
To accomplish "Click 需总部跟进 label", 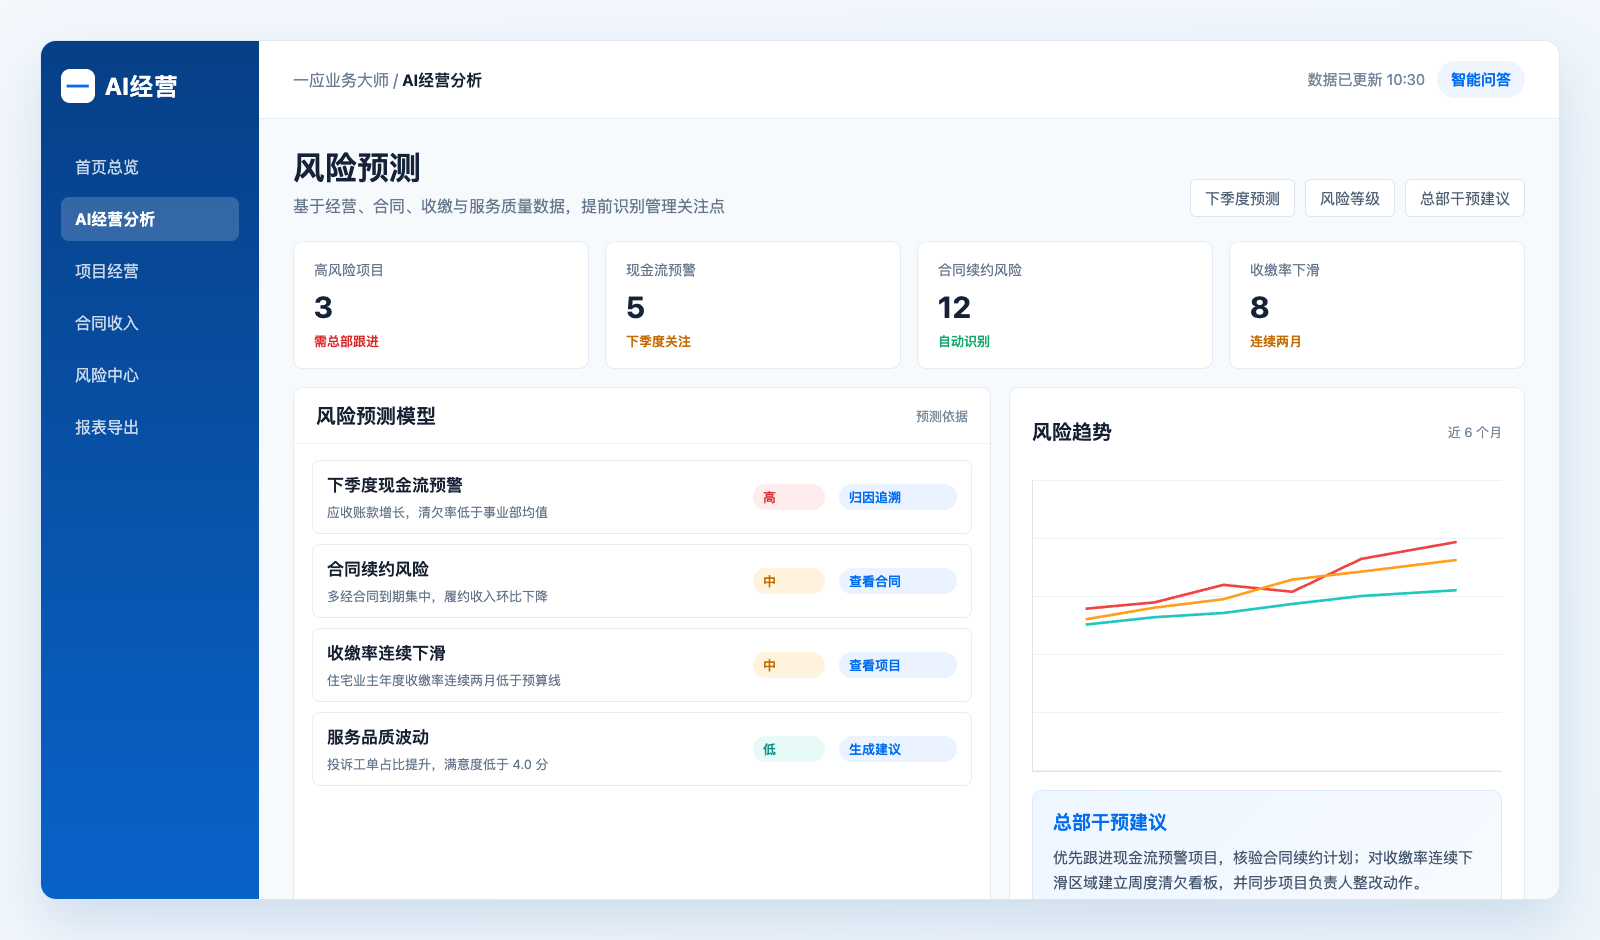I will click(346, 341).
